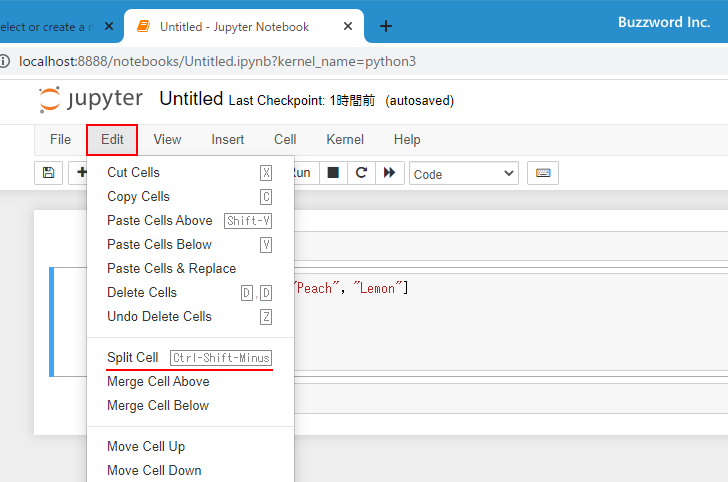Open the File menu

[60, 139]
